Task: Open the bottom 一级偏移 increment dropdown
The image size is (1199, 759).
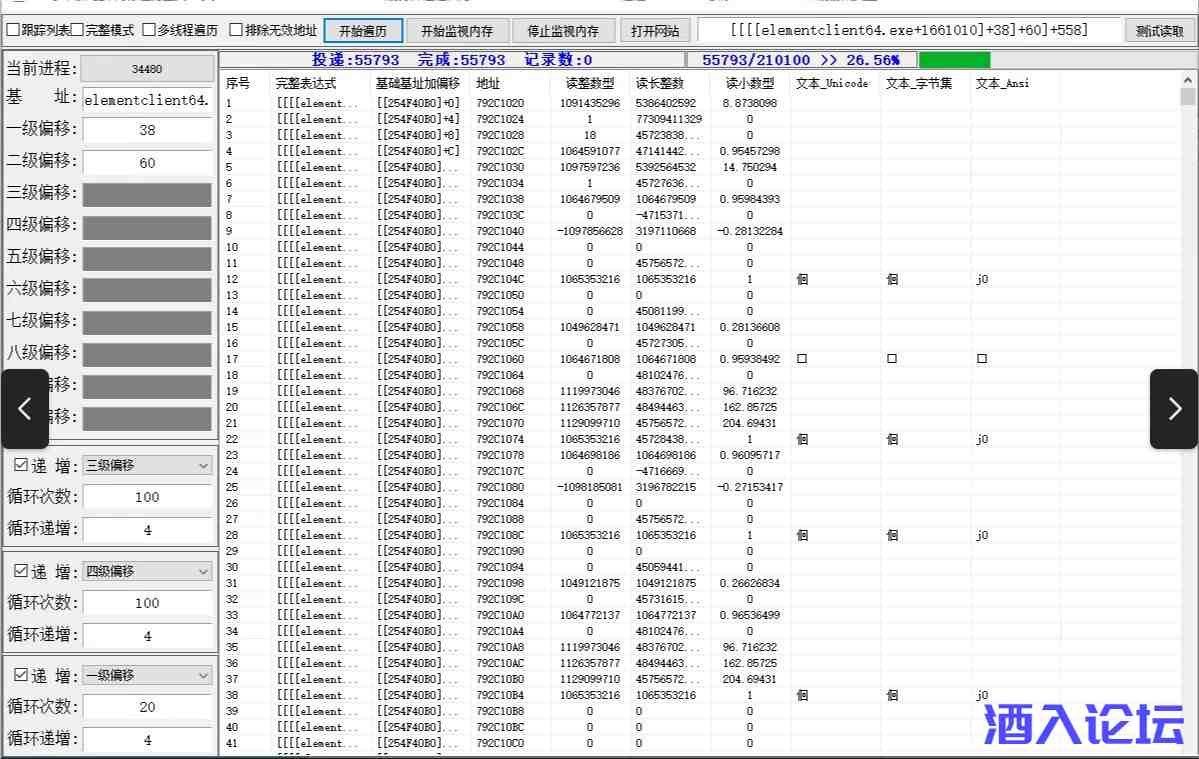Action: tap(147, 675)
